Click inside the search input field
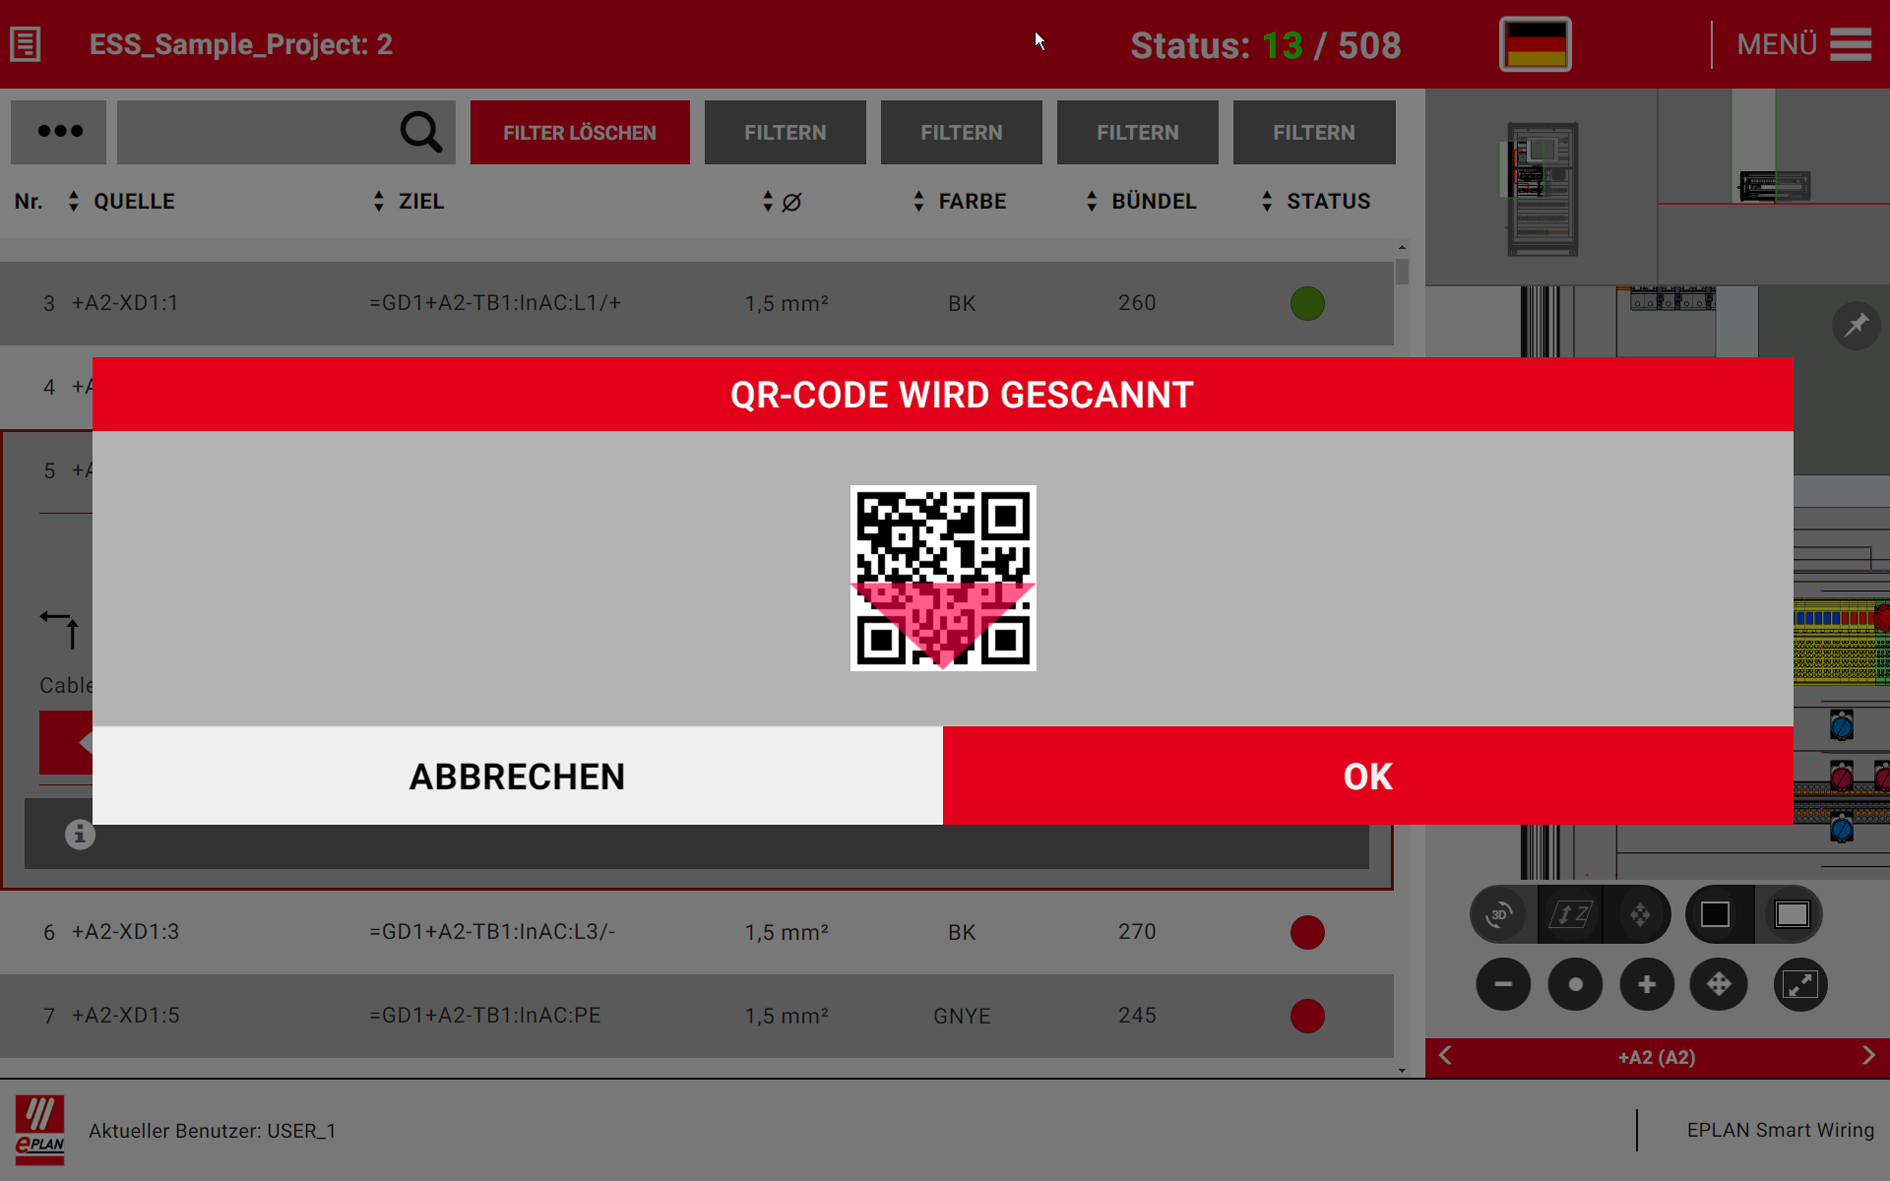 click(x=255, y=132)
